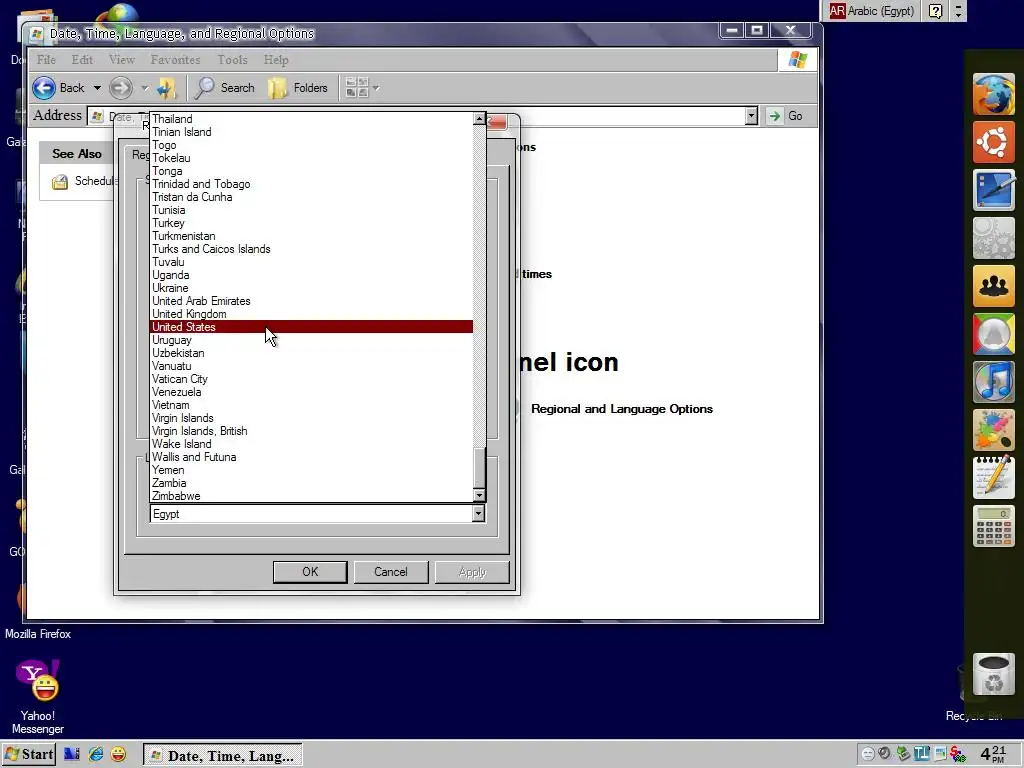
Task: Select Thailand in country list
Action: 311,119
